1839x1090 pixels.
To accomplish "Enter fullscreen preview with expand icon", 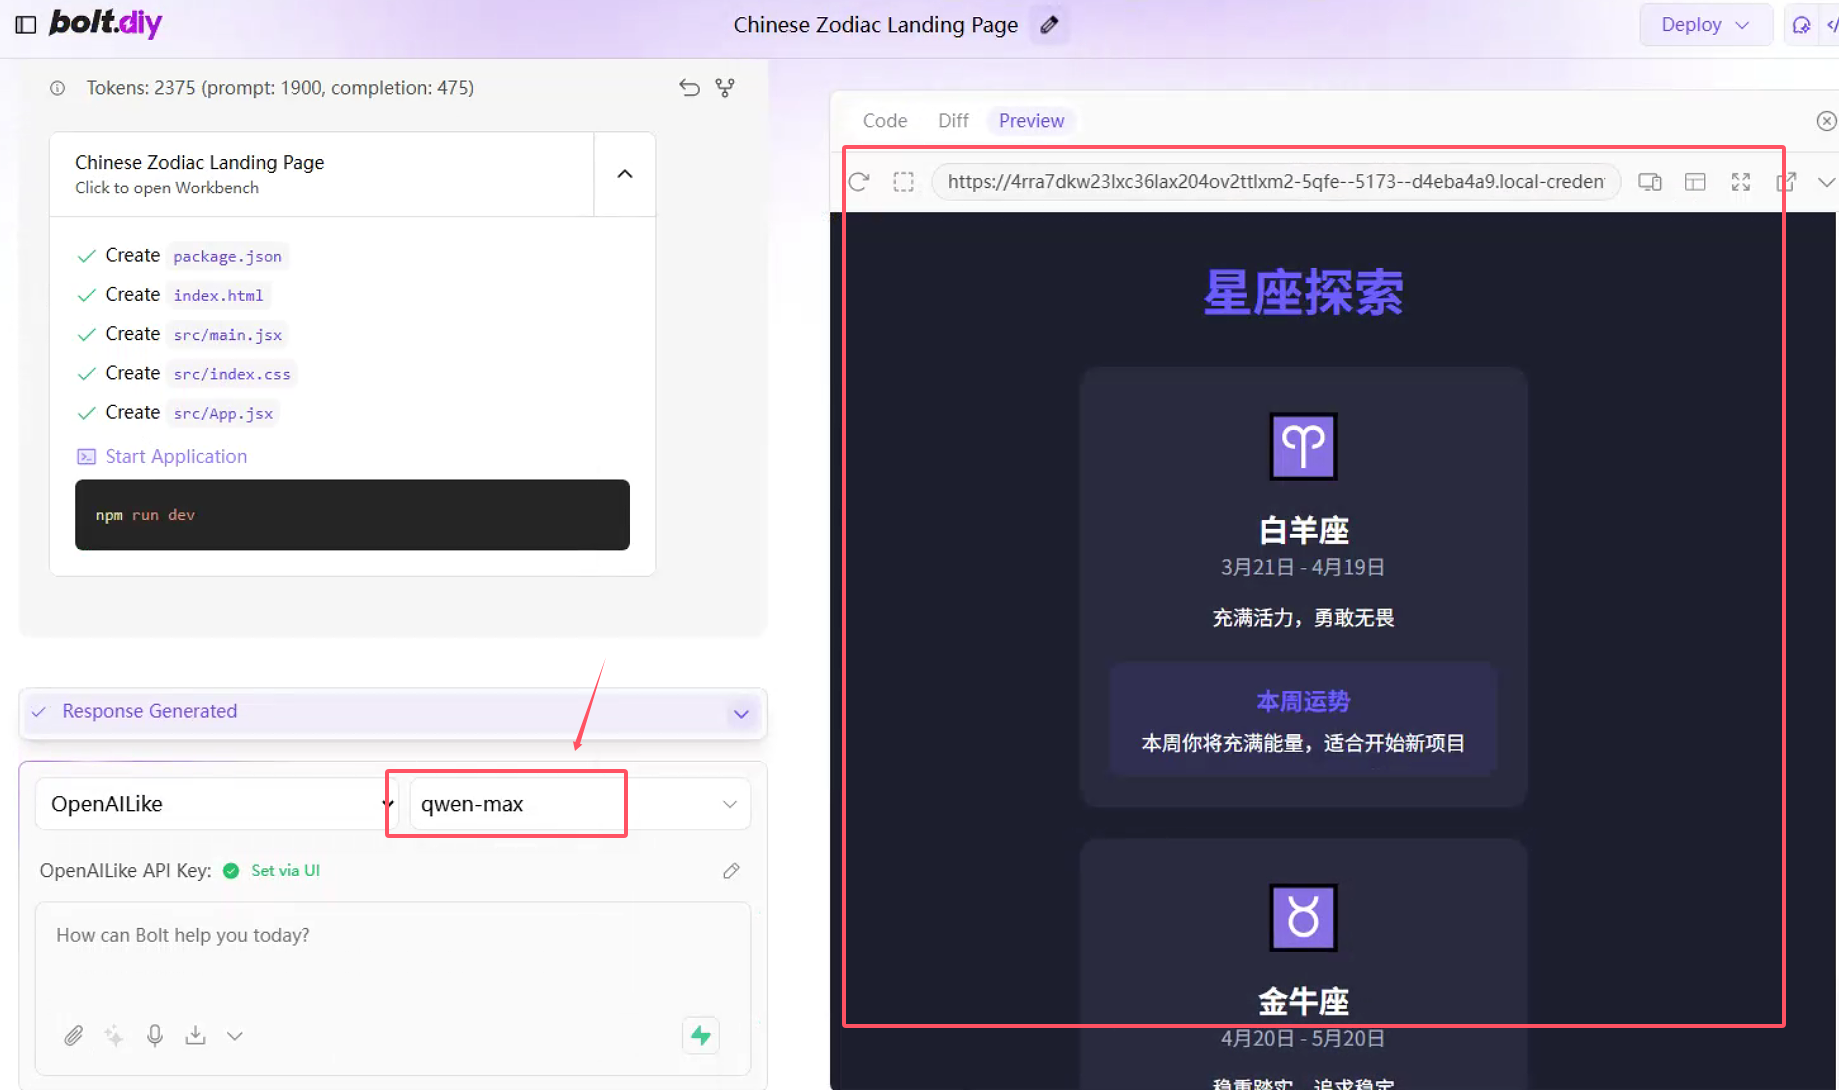I will 1741,182.
